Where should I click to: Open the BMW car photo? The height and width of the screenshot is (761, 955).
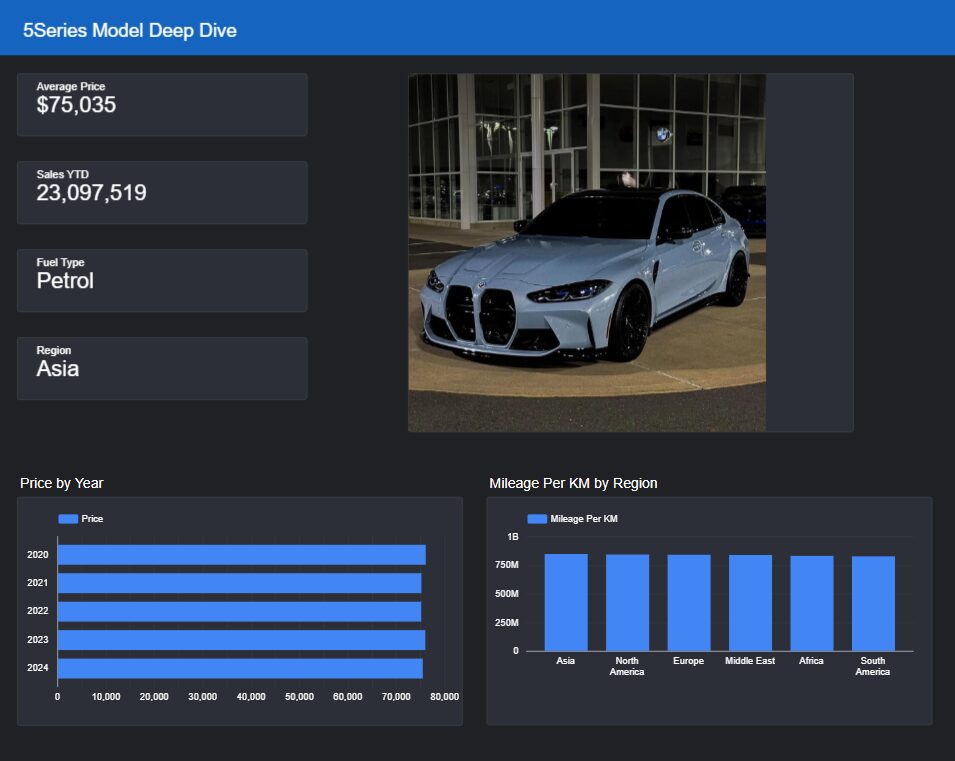[587, 253]
